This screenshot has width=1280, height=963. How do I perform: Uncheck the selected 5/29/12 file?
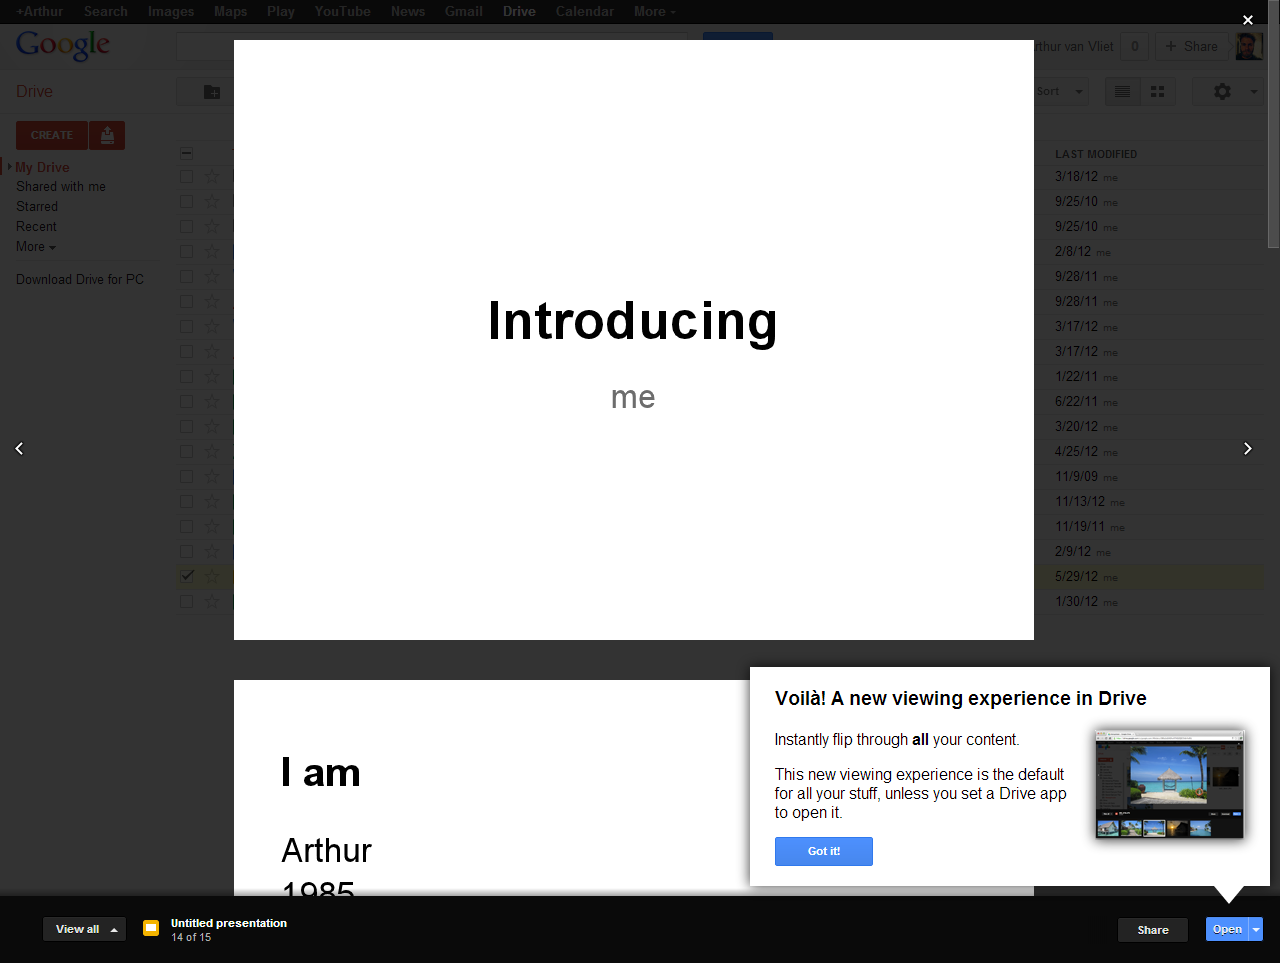pos(187,576)
